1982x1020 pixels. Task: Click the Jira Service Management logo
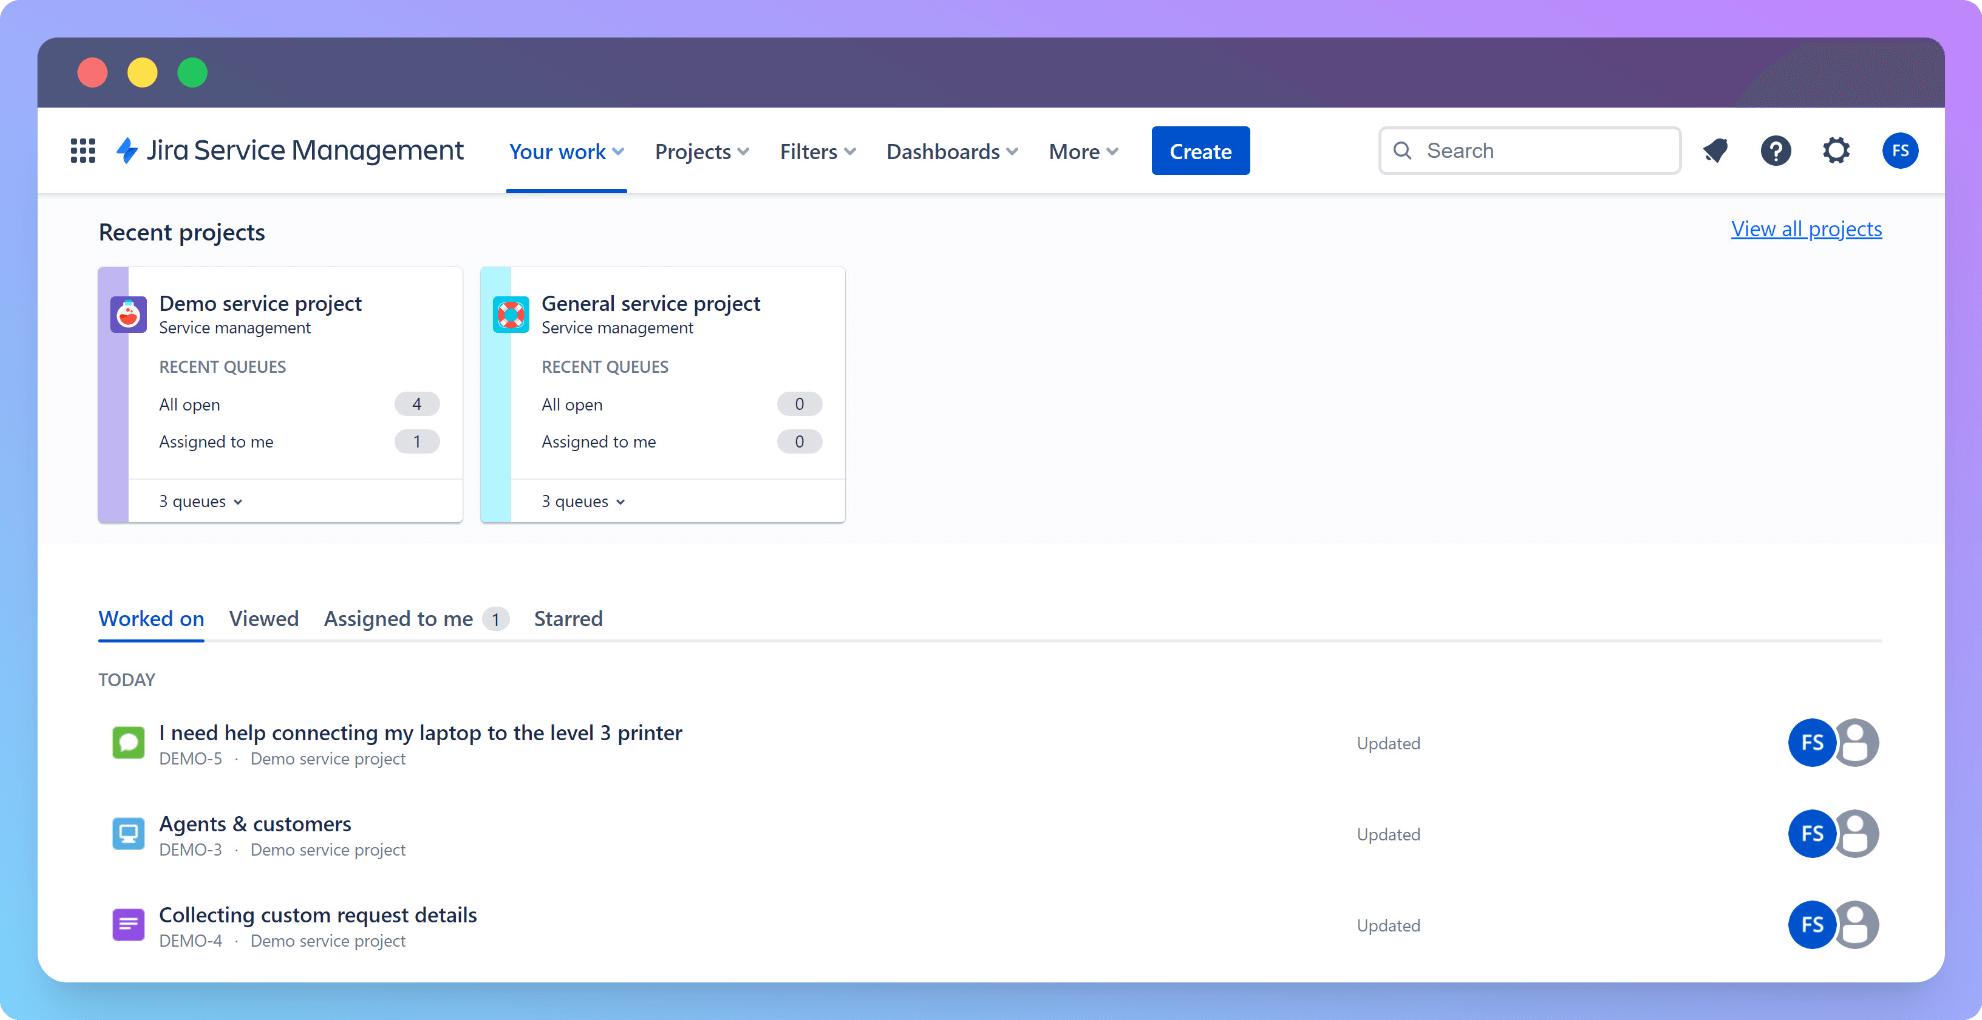(290, 151)
